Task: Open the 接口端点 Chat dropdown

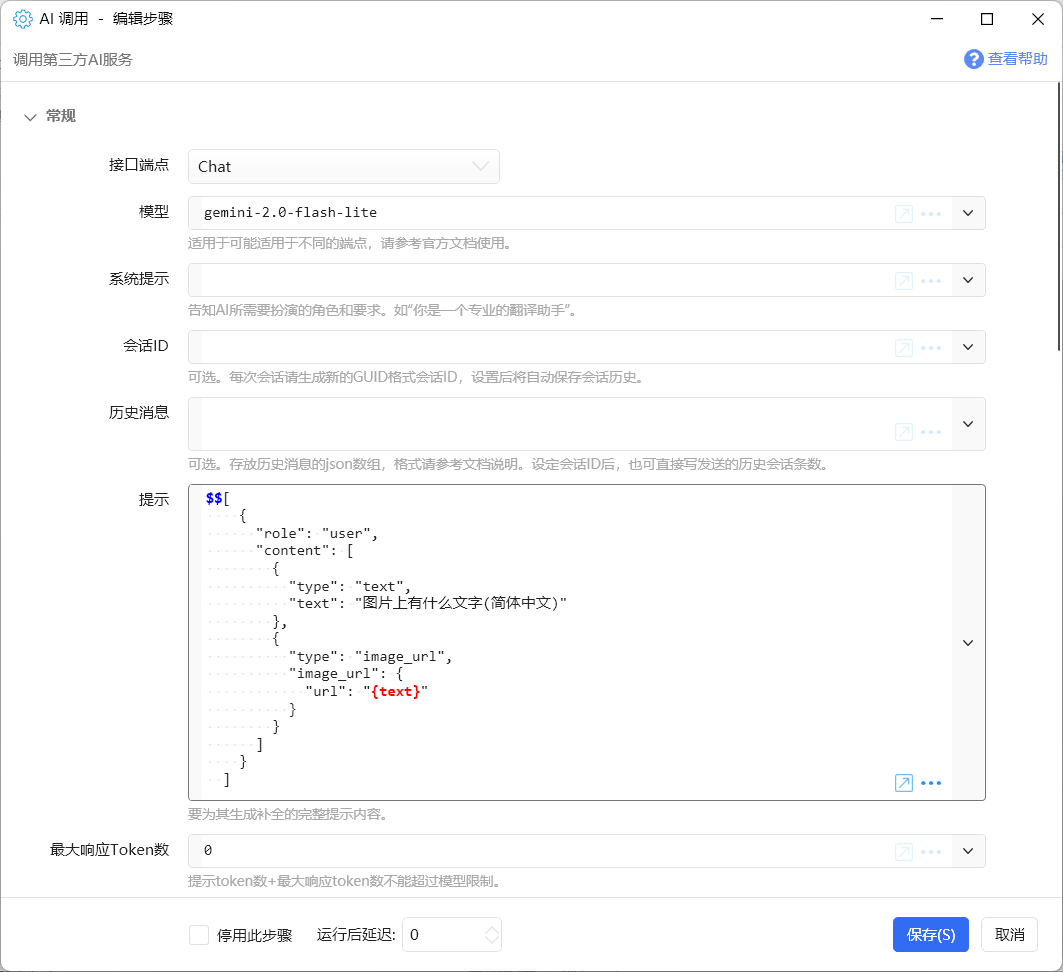Action: click(x=344, y=167)
